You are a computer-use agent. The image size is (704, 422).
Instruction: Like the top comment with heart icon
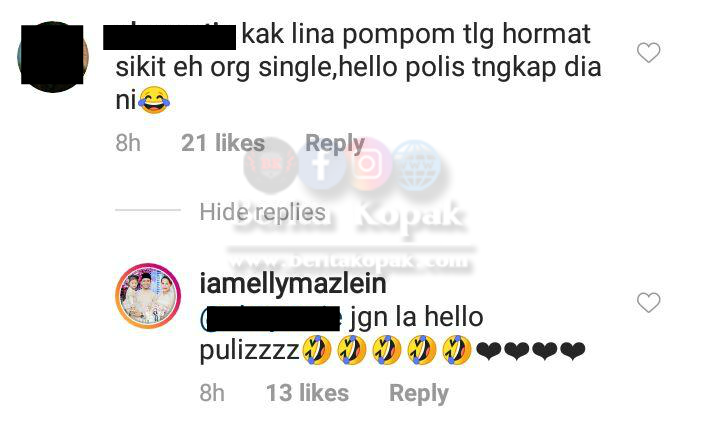pyautogui.click(x=648, y=53)
